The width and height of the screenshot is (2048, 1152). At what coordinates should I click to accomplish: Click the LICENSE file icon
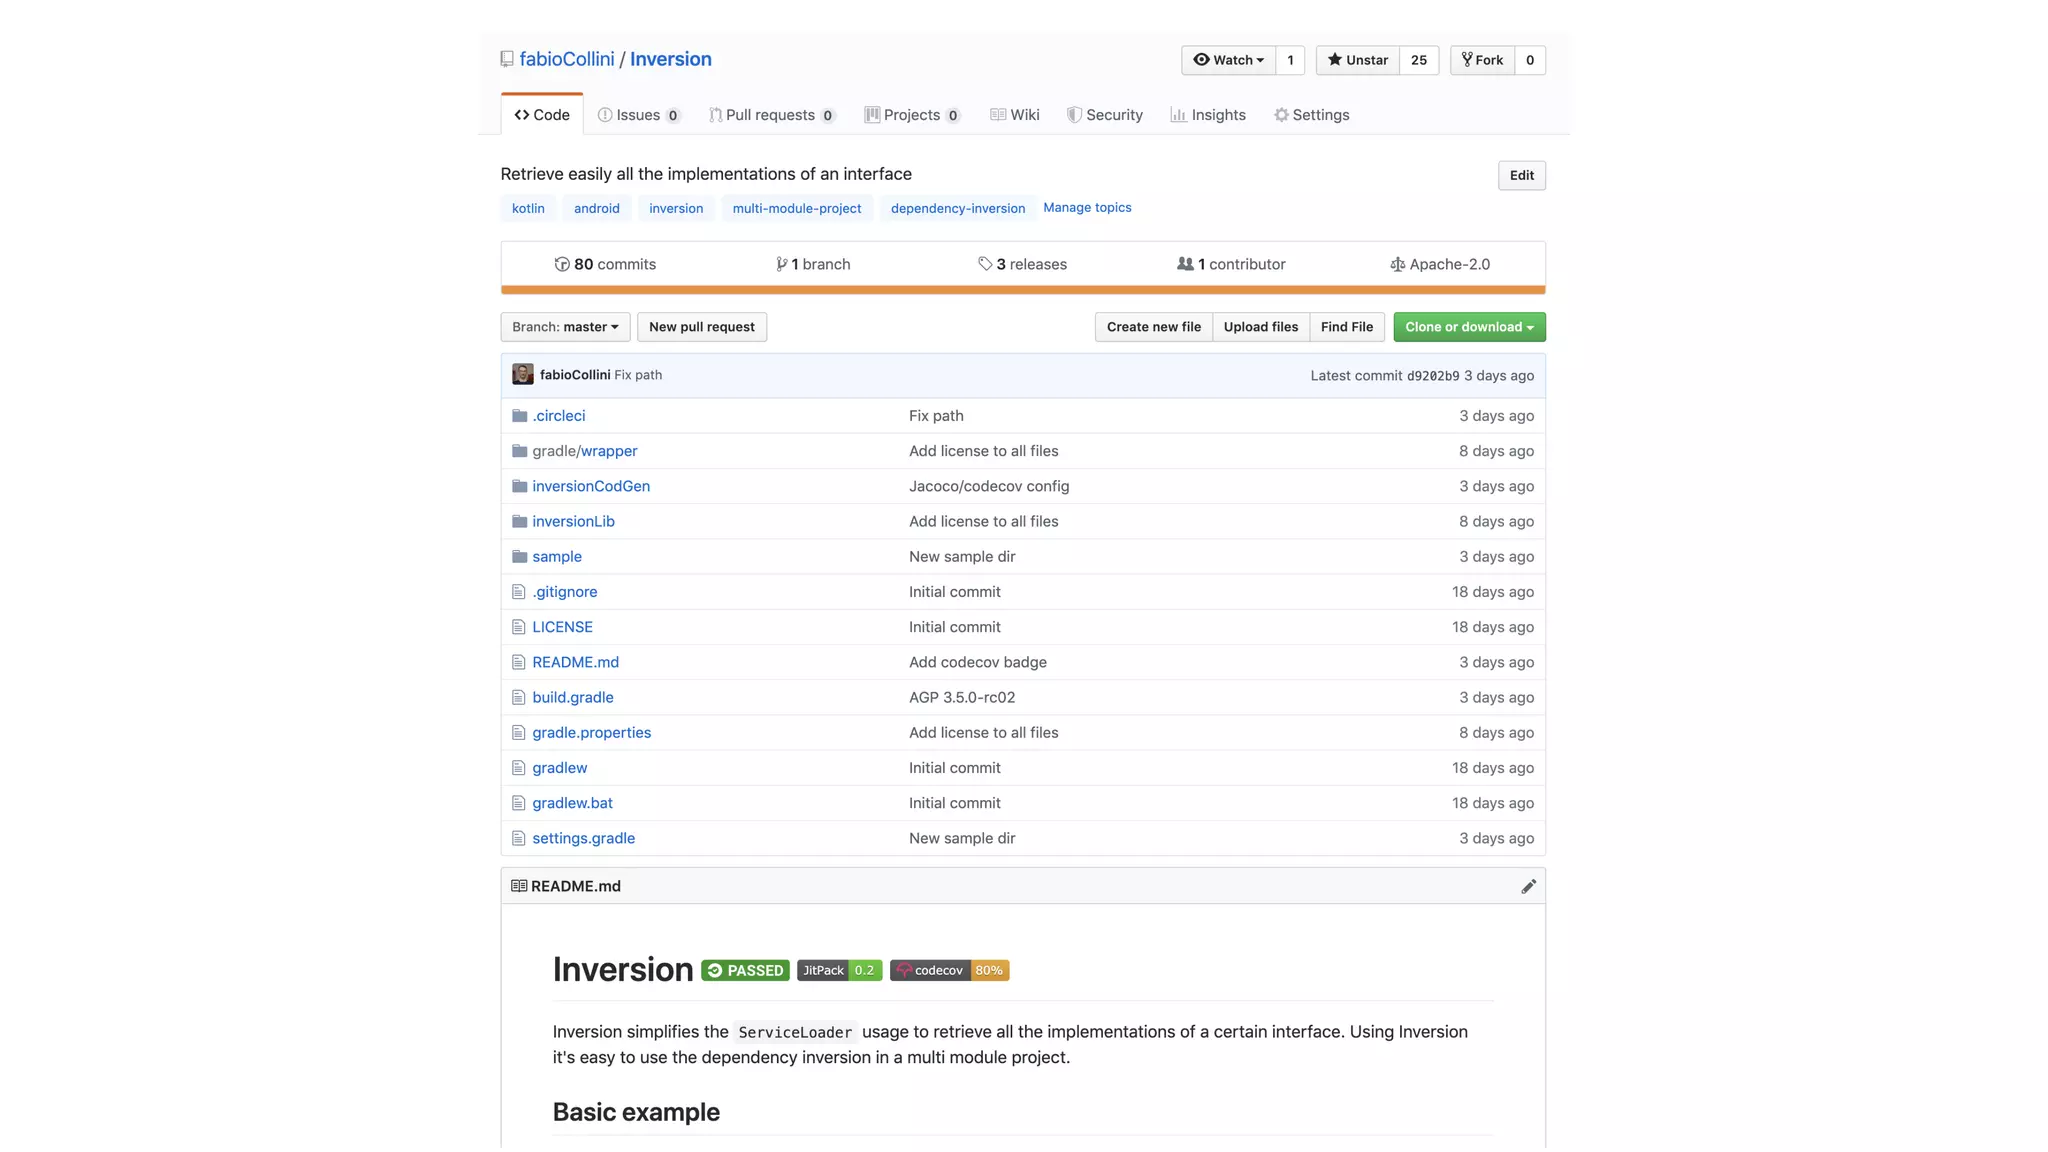tap(518, 627)
